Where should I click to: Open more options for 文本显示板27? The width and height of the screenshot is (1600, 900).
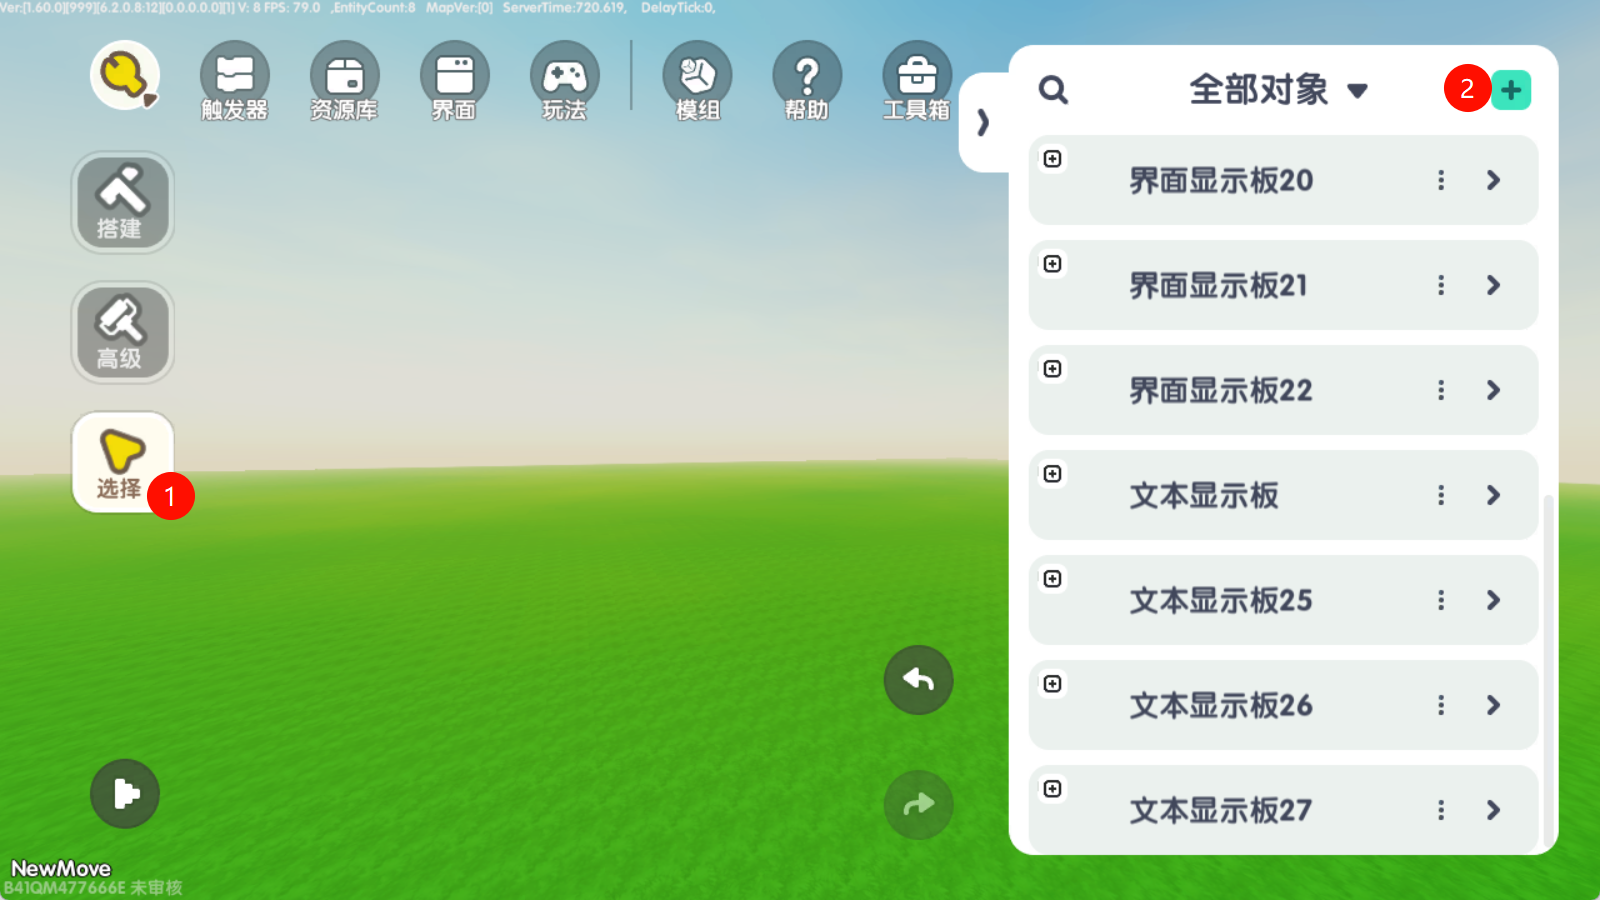(x=1441, y=810)
